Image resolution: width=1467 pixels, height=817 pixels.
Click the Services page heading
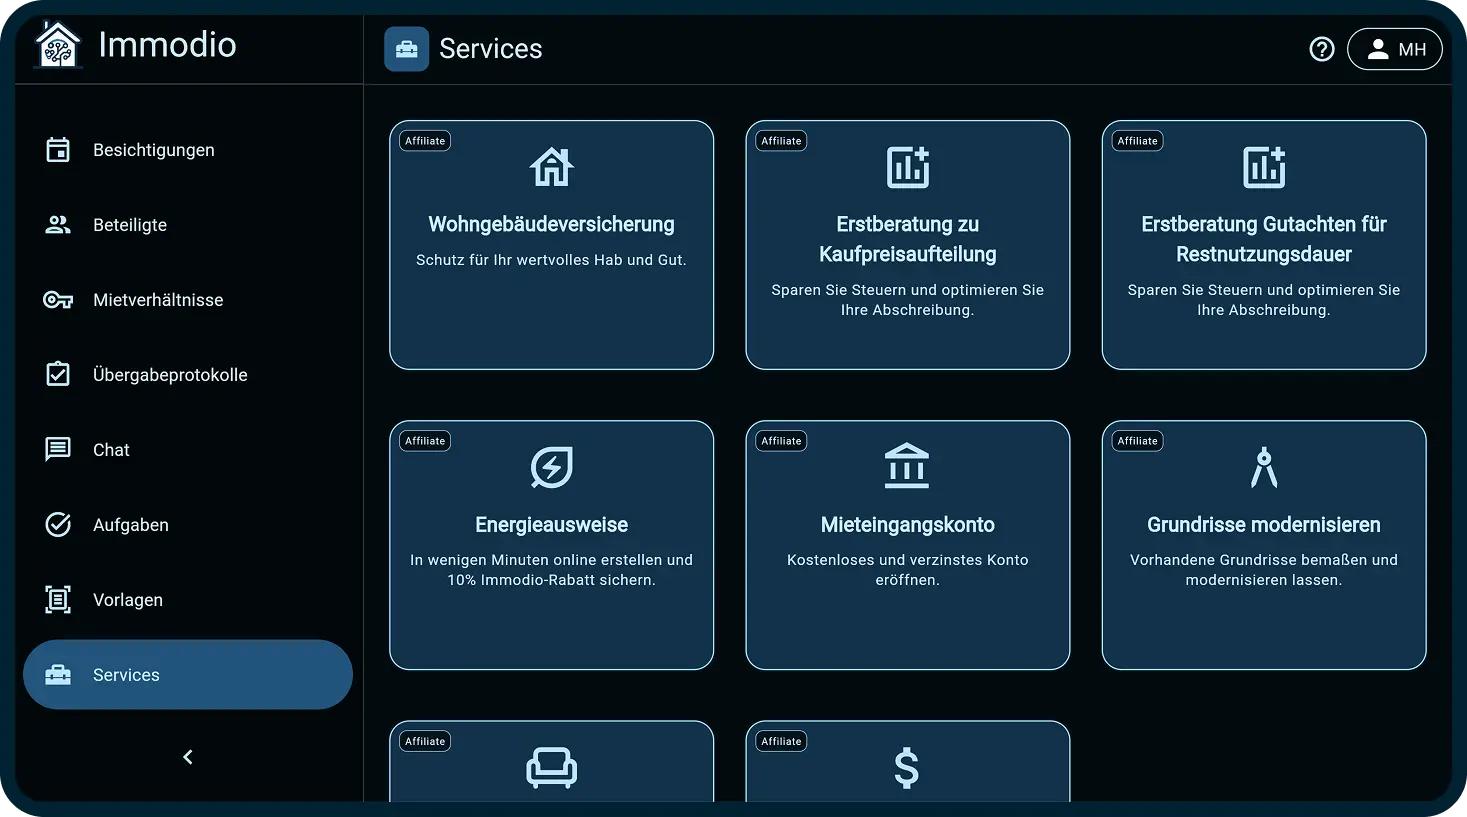(491, 49)
